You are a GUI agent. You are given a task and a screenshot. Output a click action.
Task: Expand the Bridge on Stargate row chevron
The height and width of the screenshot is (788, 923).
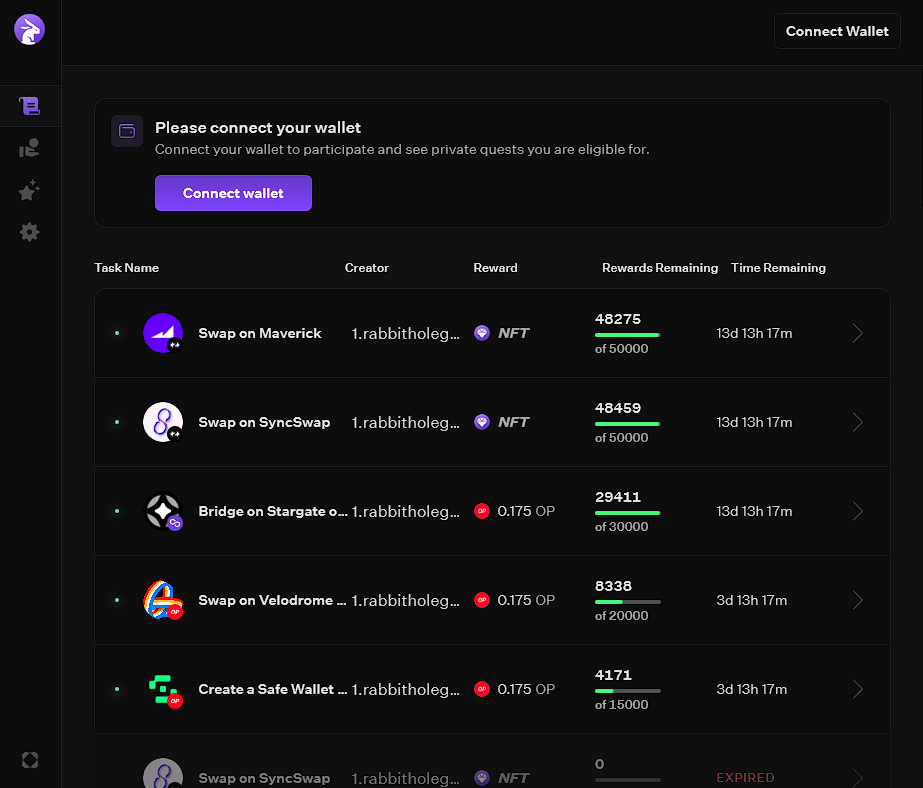(x=857, y=511)
